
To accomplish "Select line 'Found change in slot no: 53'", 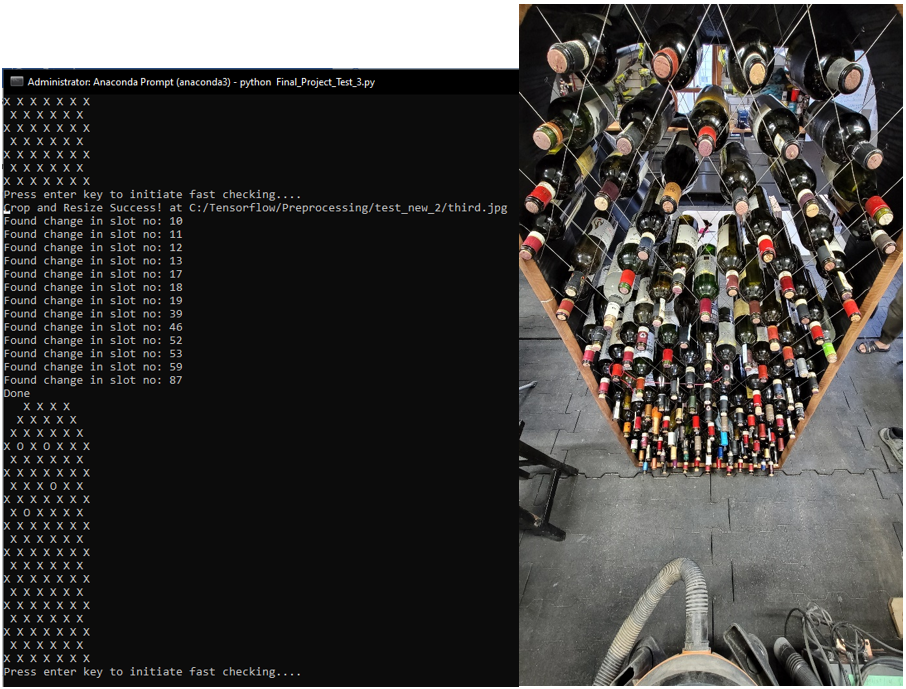I will pos(93,354).
